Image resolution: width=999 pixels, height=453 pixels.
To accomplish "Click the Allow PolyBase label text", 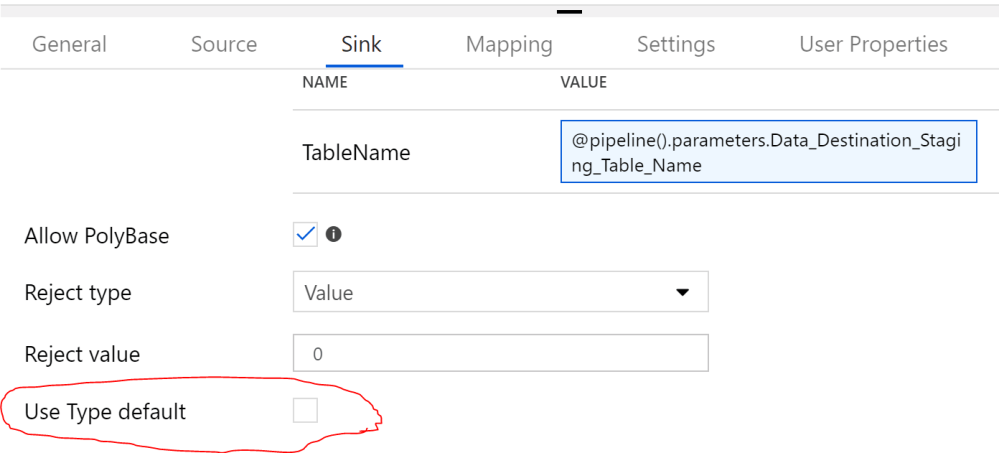I will tap(97, 236).
